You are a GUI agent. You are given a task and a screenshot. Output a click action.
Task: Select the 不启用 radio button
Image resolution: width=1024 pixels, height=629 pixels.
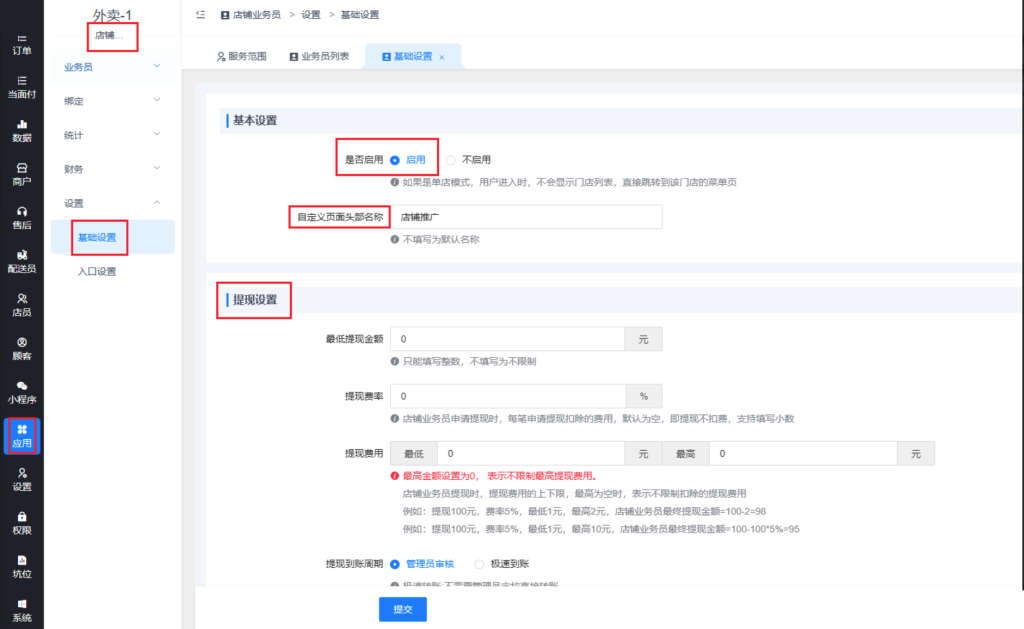451,159
